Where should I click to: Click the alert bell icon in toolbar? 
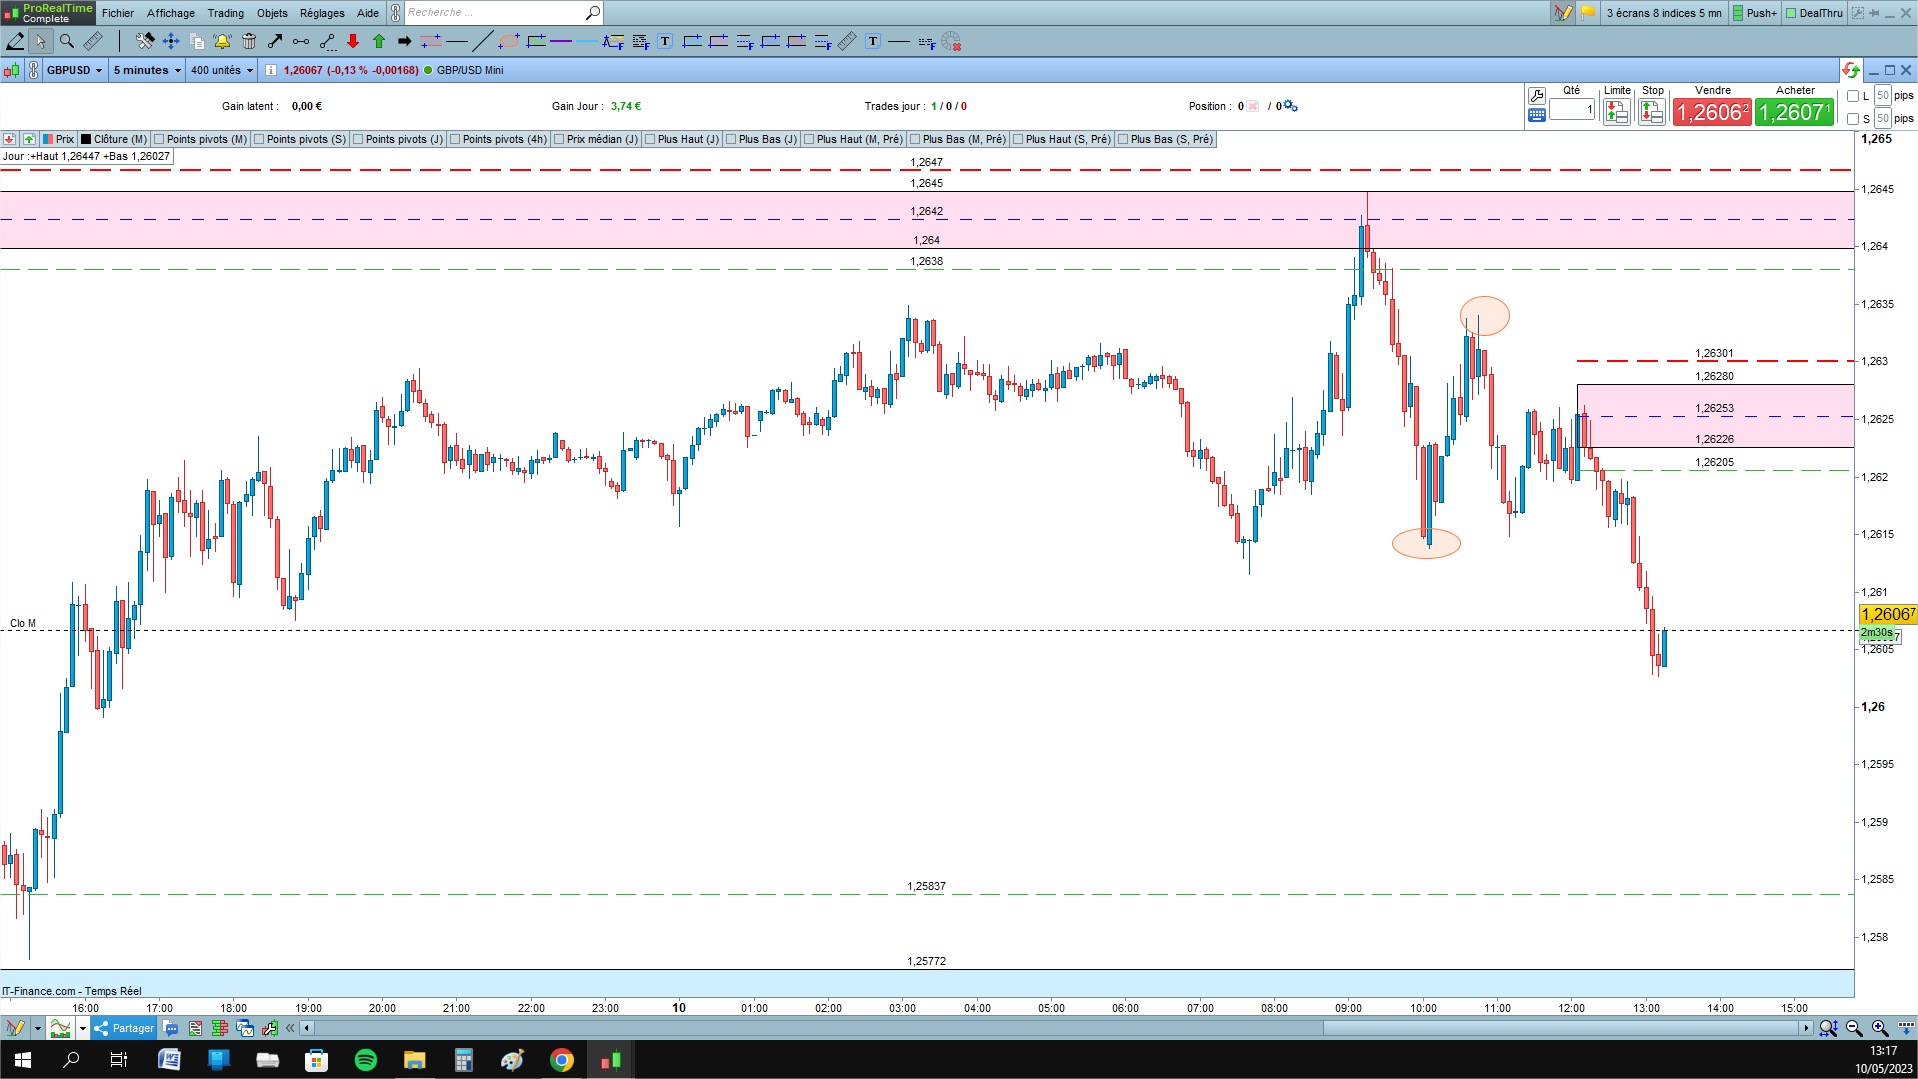click(222, 41)
